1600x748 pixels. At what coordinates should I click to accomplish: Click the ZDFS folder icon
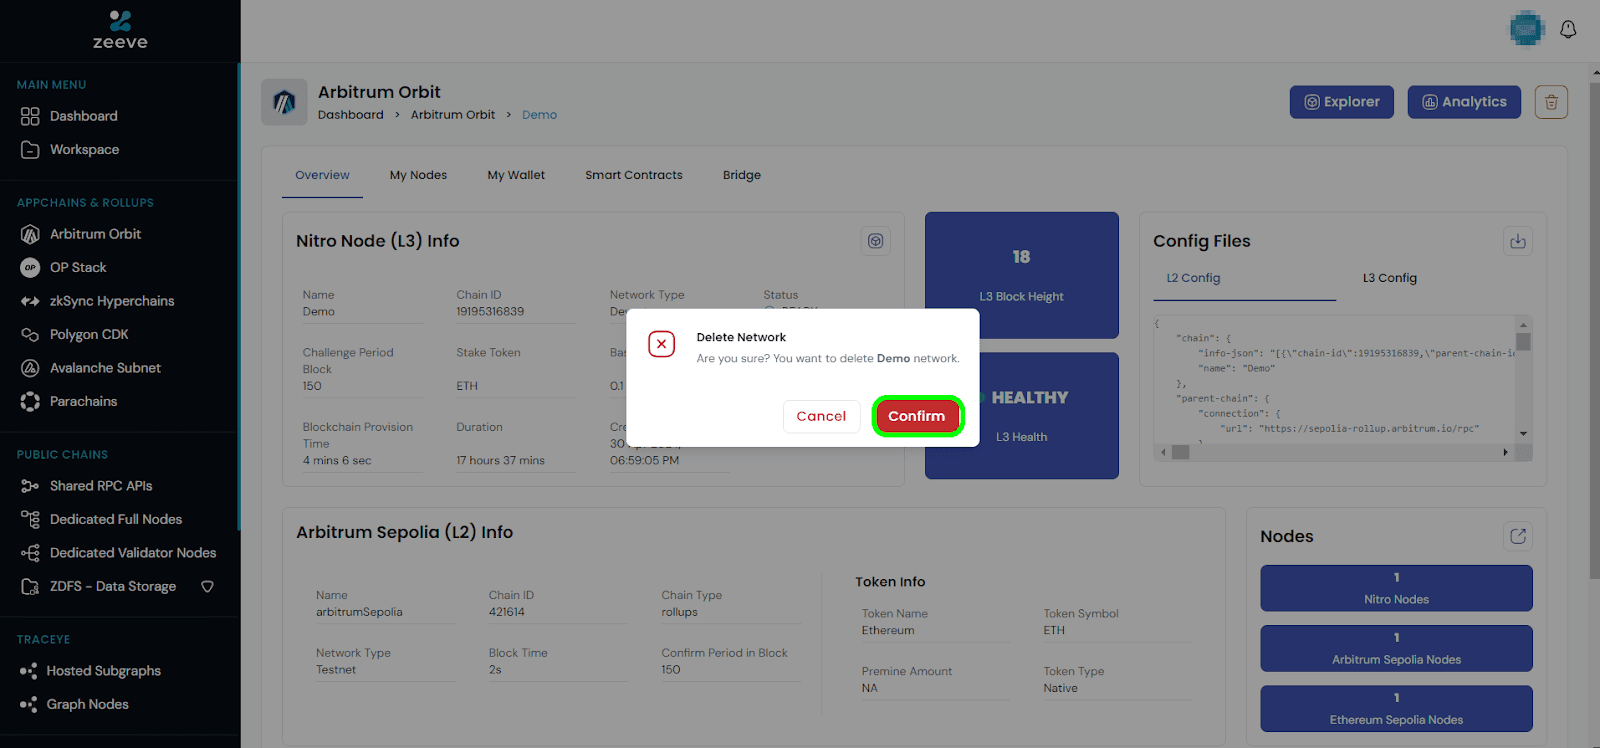[30, 586]
